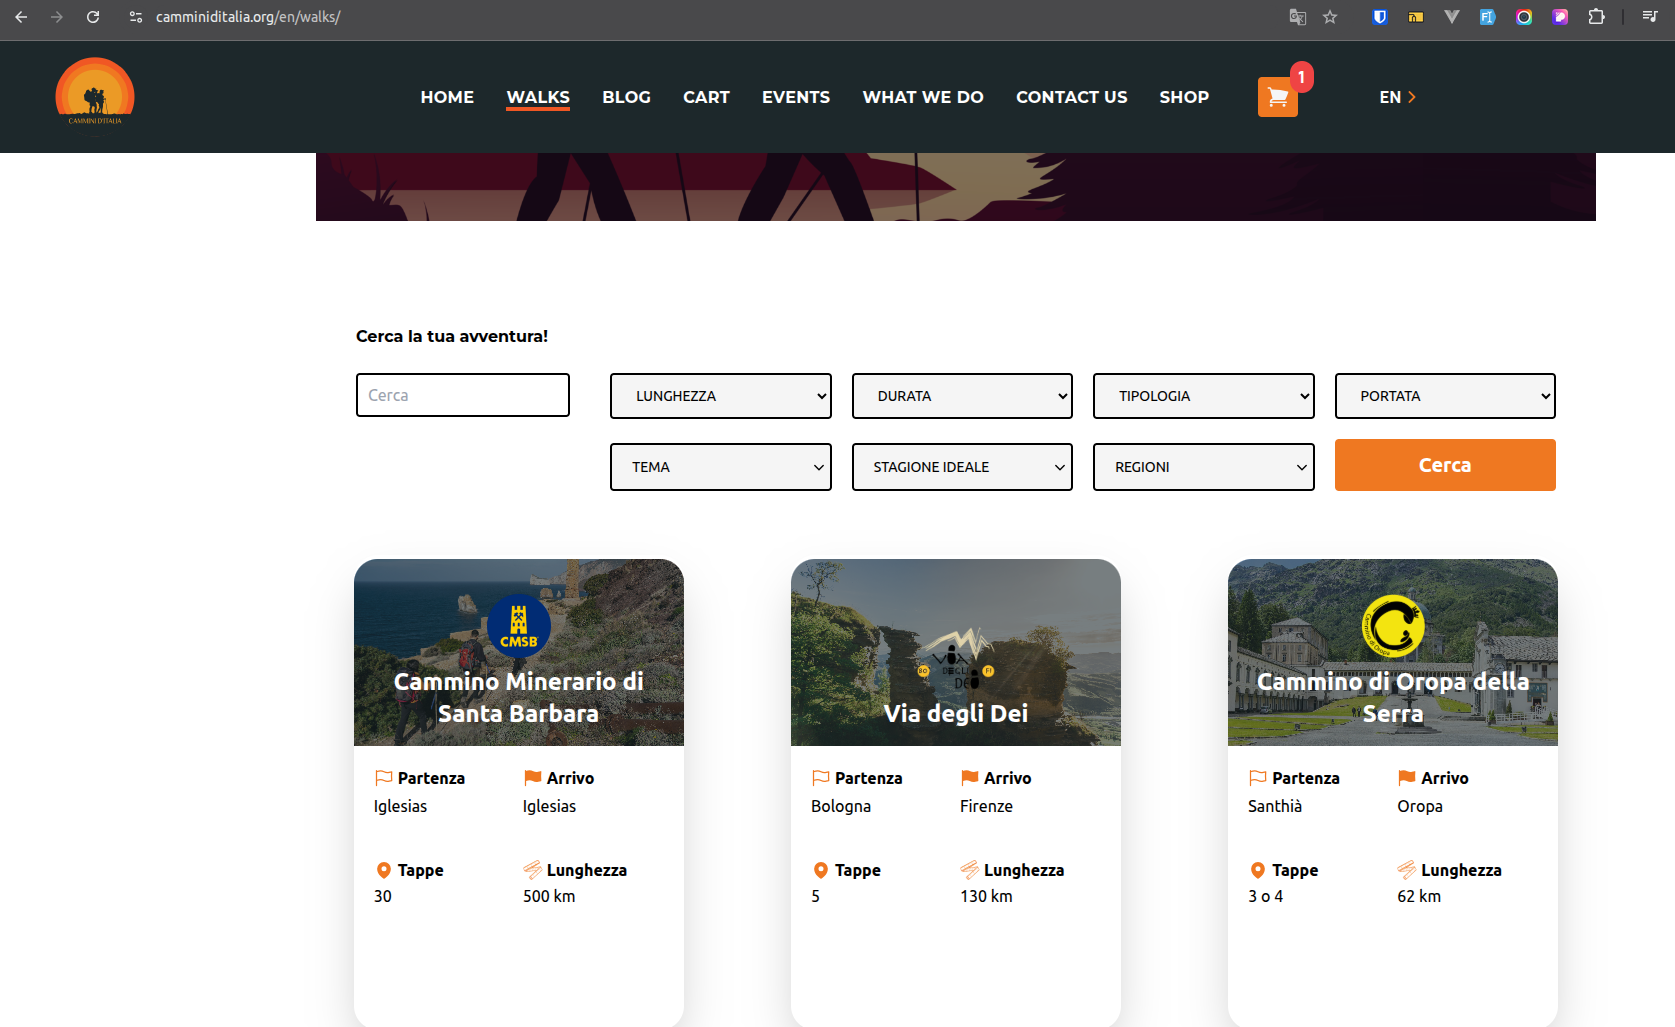Go to the CART page

point(706,97)
